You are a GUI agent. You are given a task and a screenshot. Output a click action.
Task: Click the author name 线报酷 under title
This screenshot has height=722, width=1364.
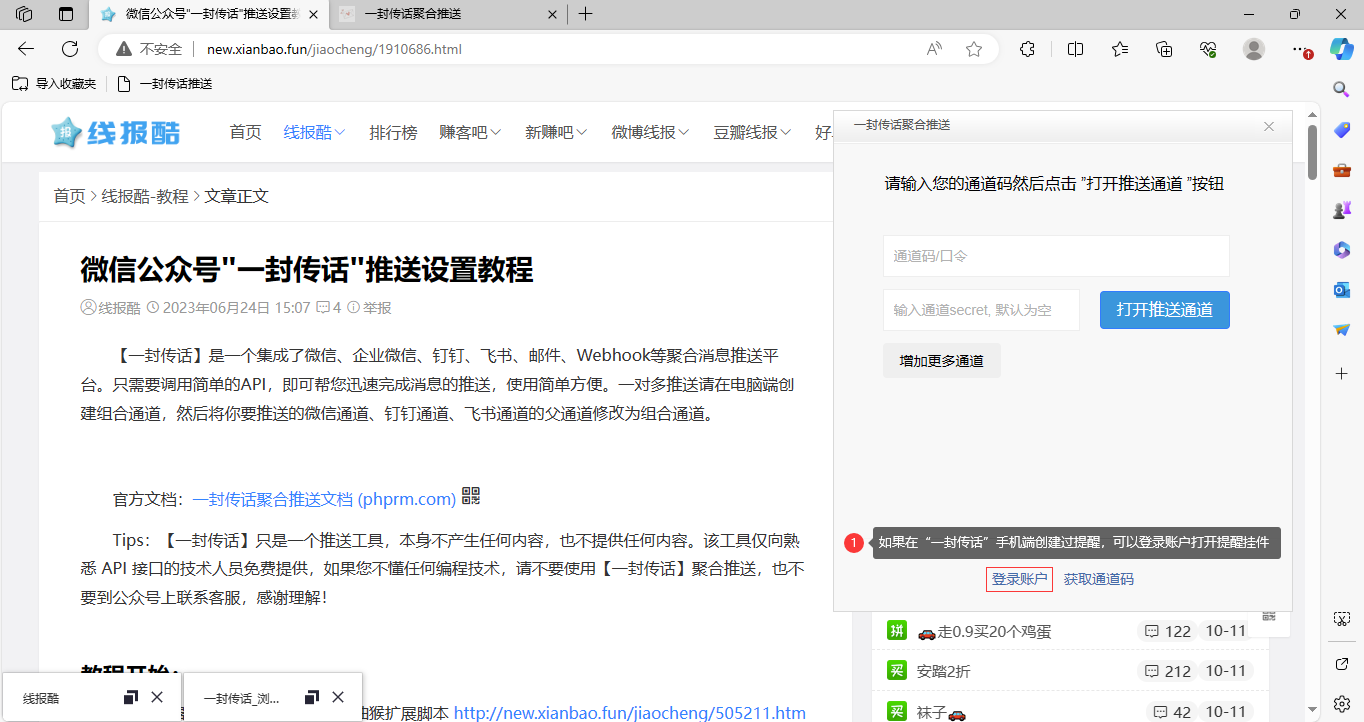(119, 308)
